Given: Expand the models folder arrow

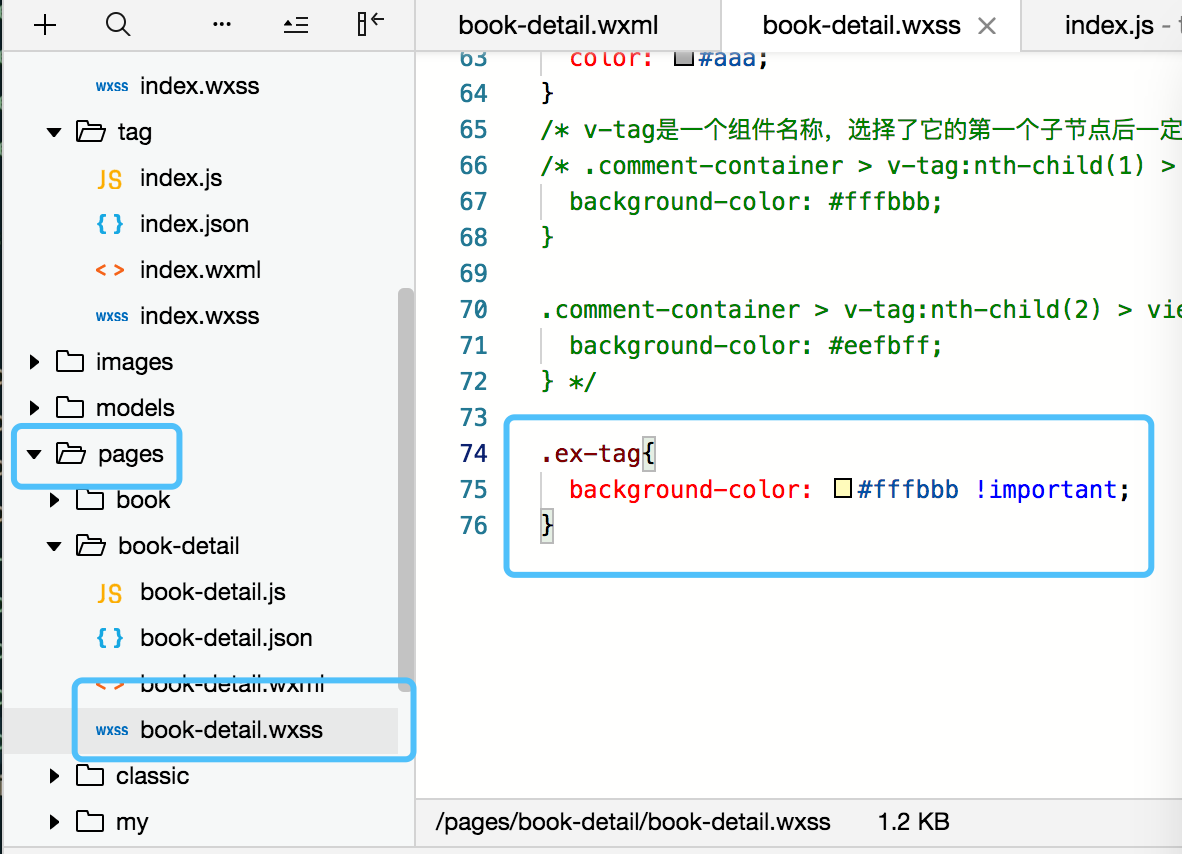Looking at the screenshot, I should [x=34, y=408].
